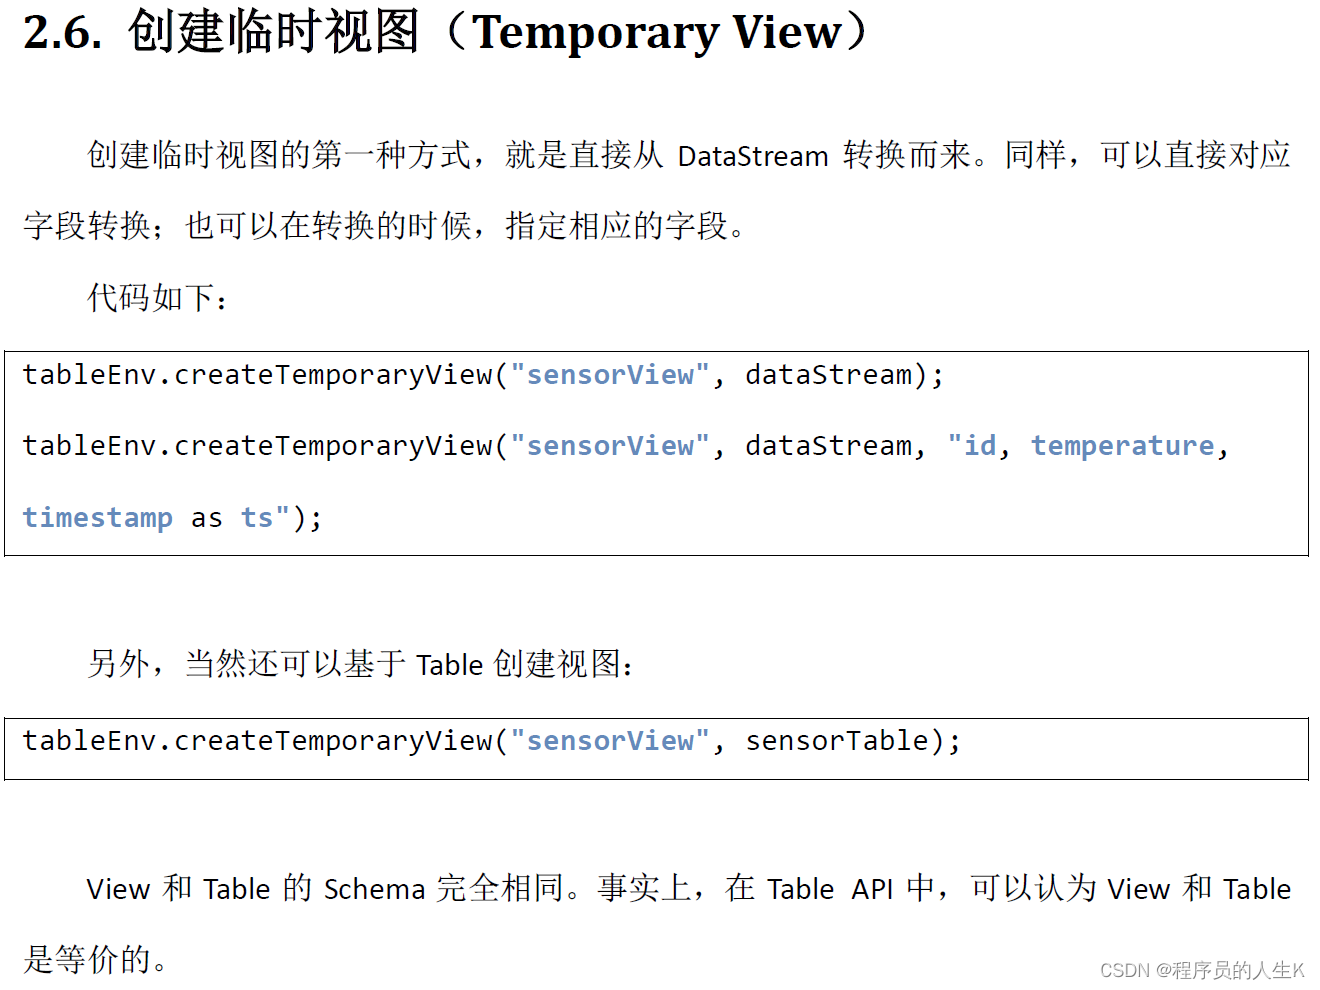Click the word Schema in the final paragraph
Viewport: 1320px width, 990px height.
click(x=375, y=889)
